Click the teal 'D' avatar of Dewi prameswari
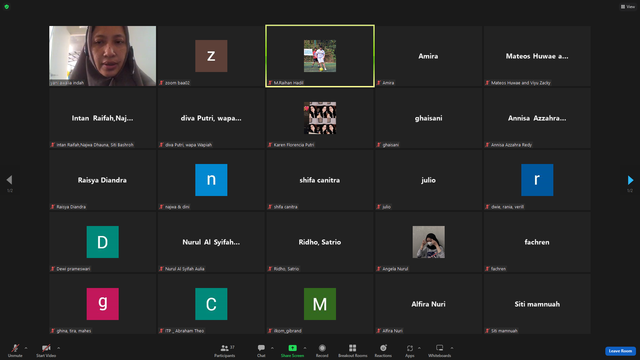This screenshot has width=640, height=360. pyautogui.click(x=102, y=242)
